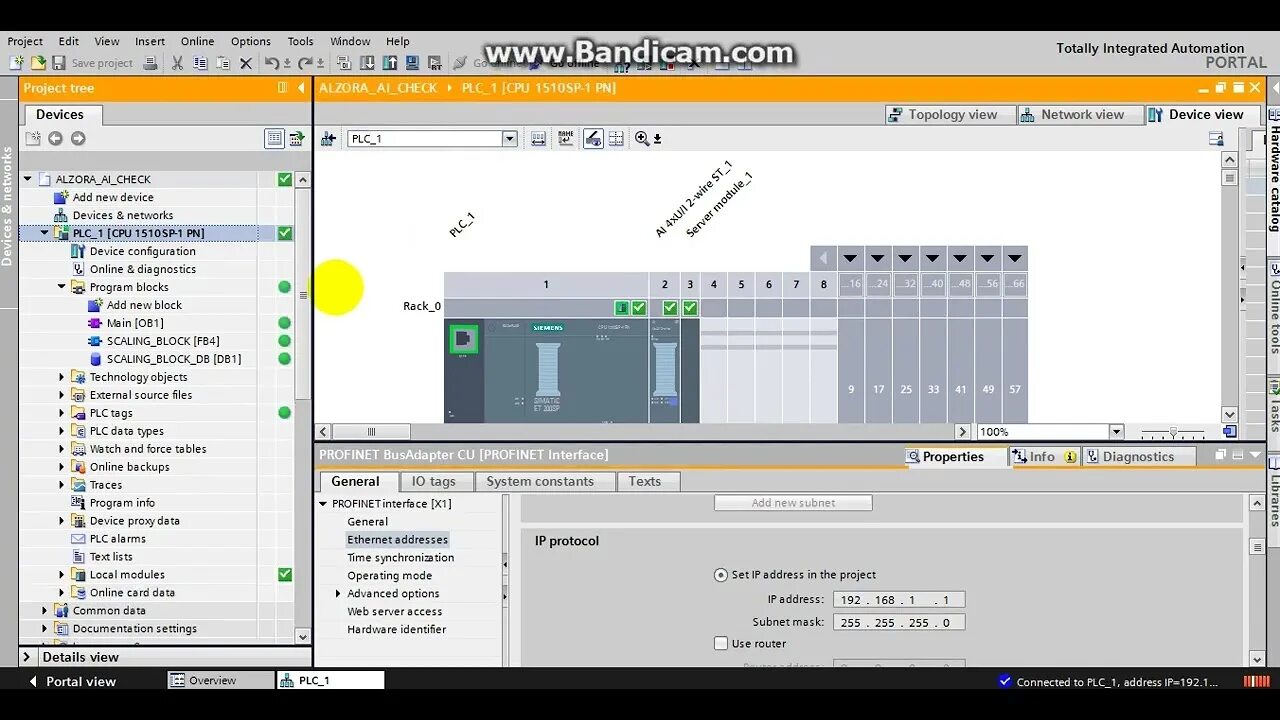Click the show module labels icon
Image resolution: width=1280 pixels, height=720 pixels.
tap(566, 139)
